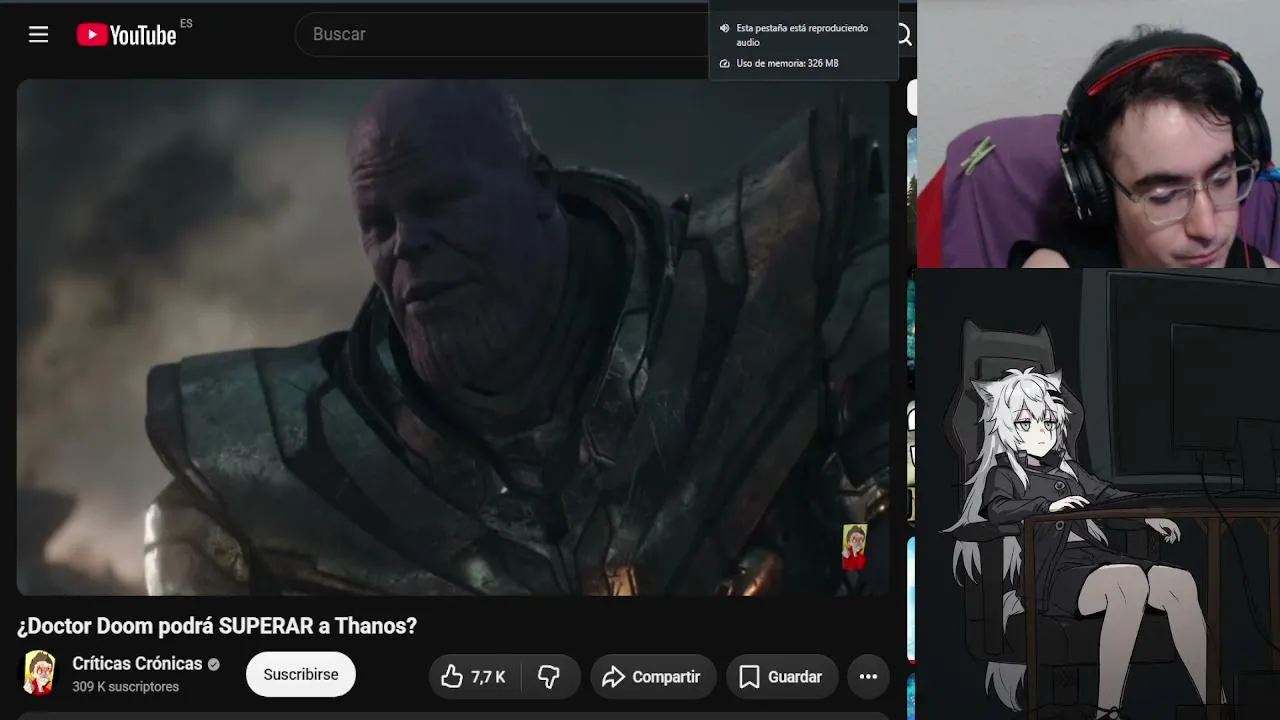
Task: Click the "Uso de memoria: 326 MB" tooltip text
Action: (x=787, y=63)
